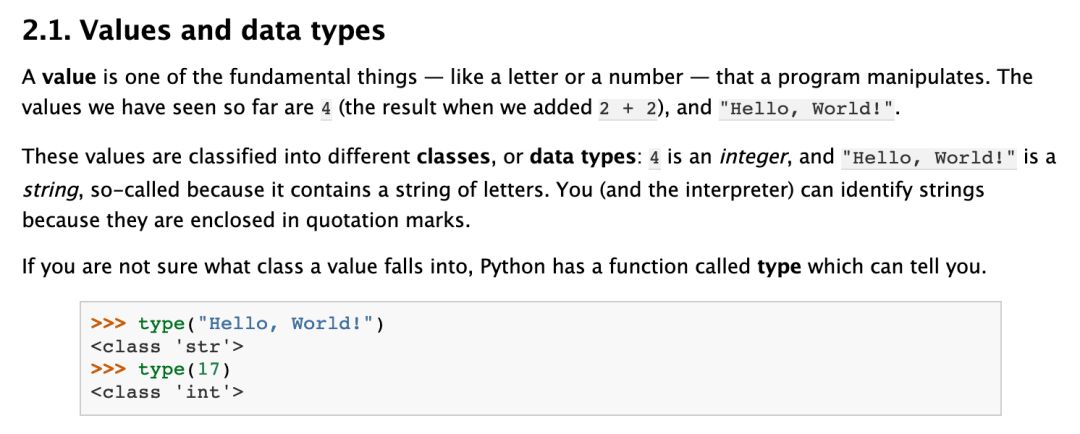Viewport: 1080px width, 434px height.
Task: Click the inline code 4 before "(the result"
Action: [x=325, y=108]
